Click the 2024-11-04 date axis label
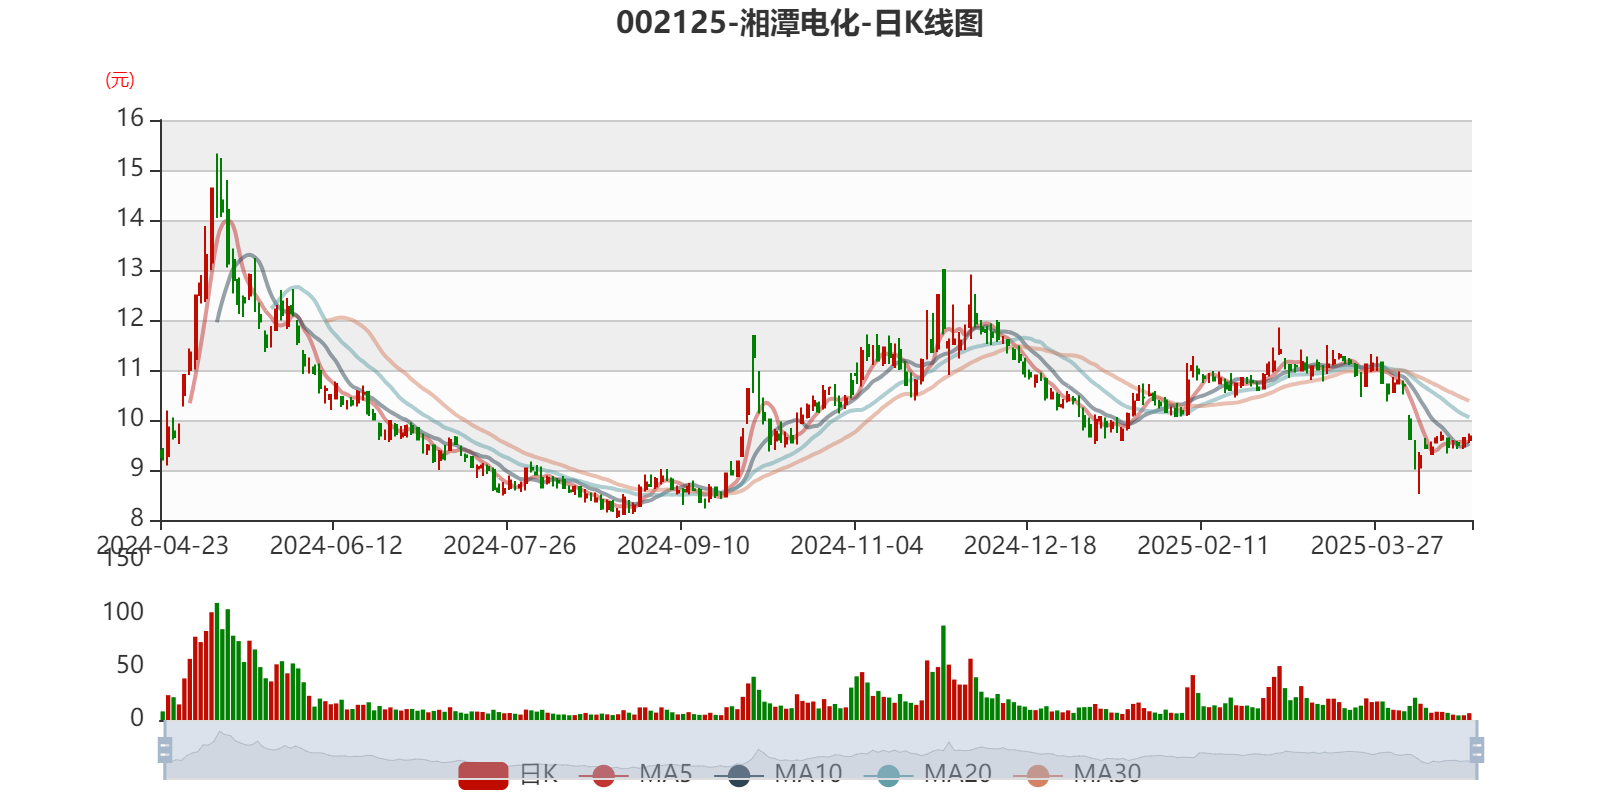This screenshot has width=1600, height=800. [857, 545]
